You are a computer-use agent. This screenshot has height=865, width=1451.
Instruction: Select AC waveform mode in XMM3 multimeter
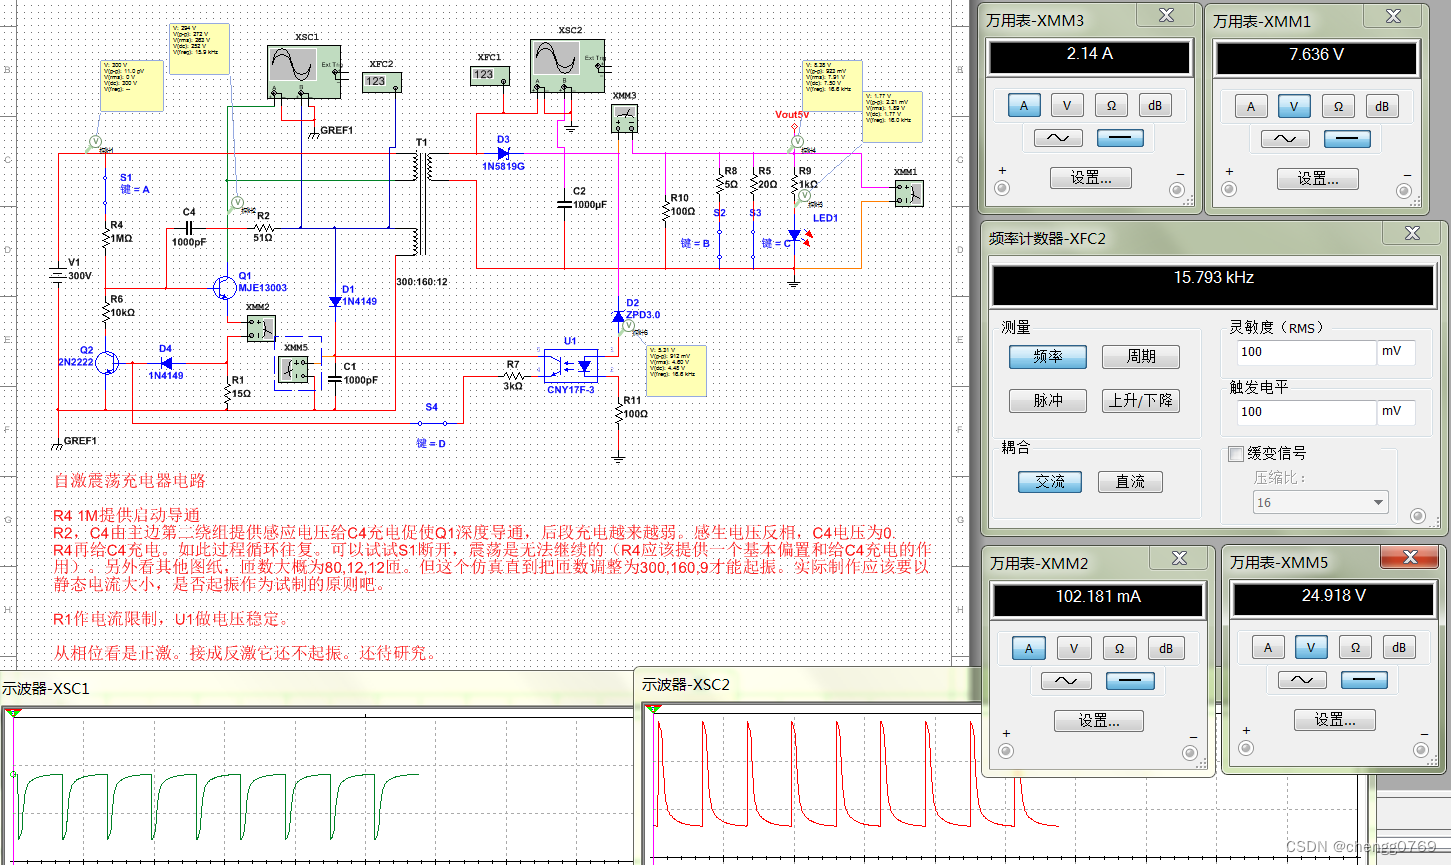pos(1058,138)
